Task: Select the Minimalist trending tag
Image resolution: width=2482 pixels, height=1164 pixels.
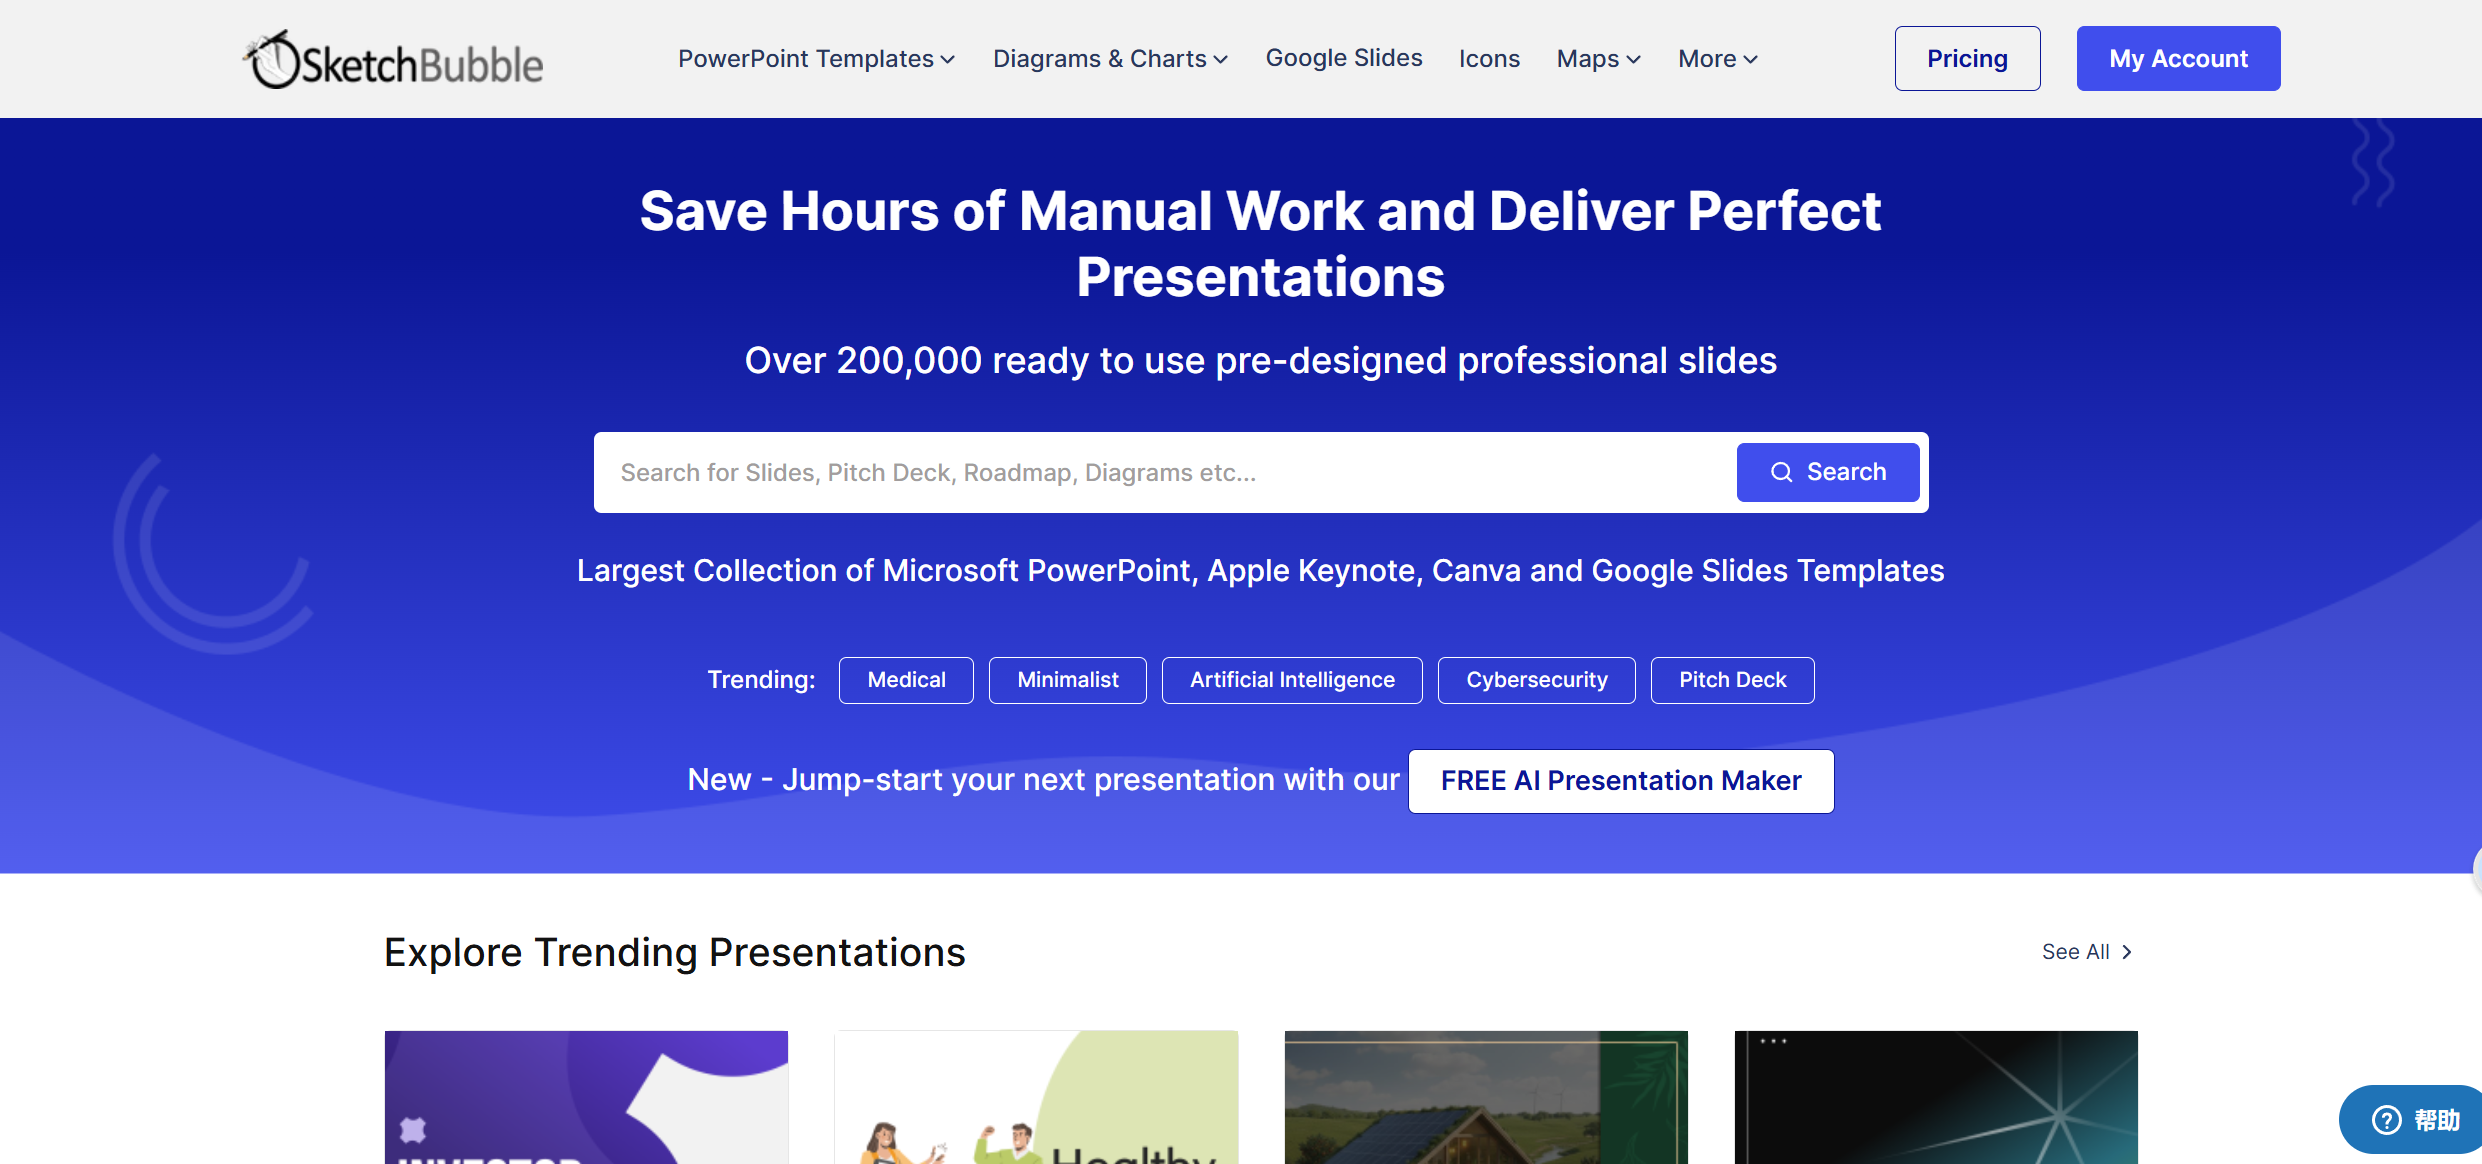Action: tap(1068, 680)
